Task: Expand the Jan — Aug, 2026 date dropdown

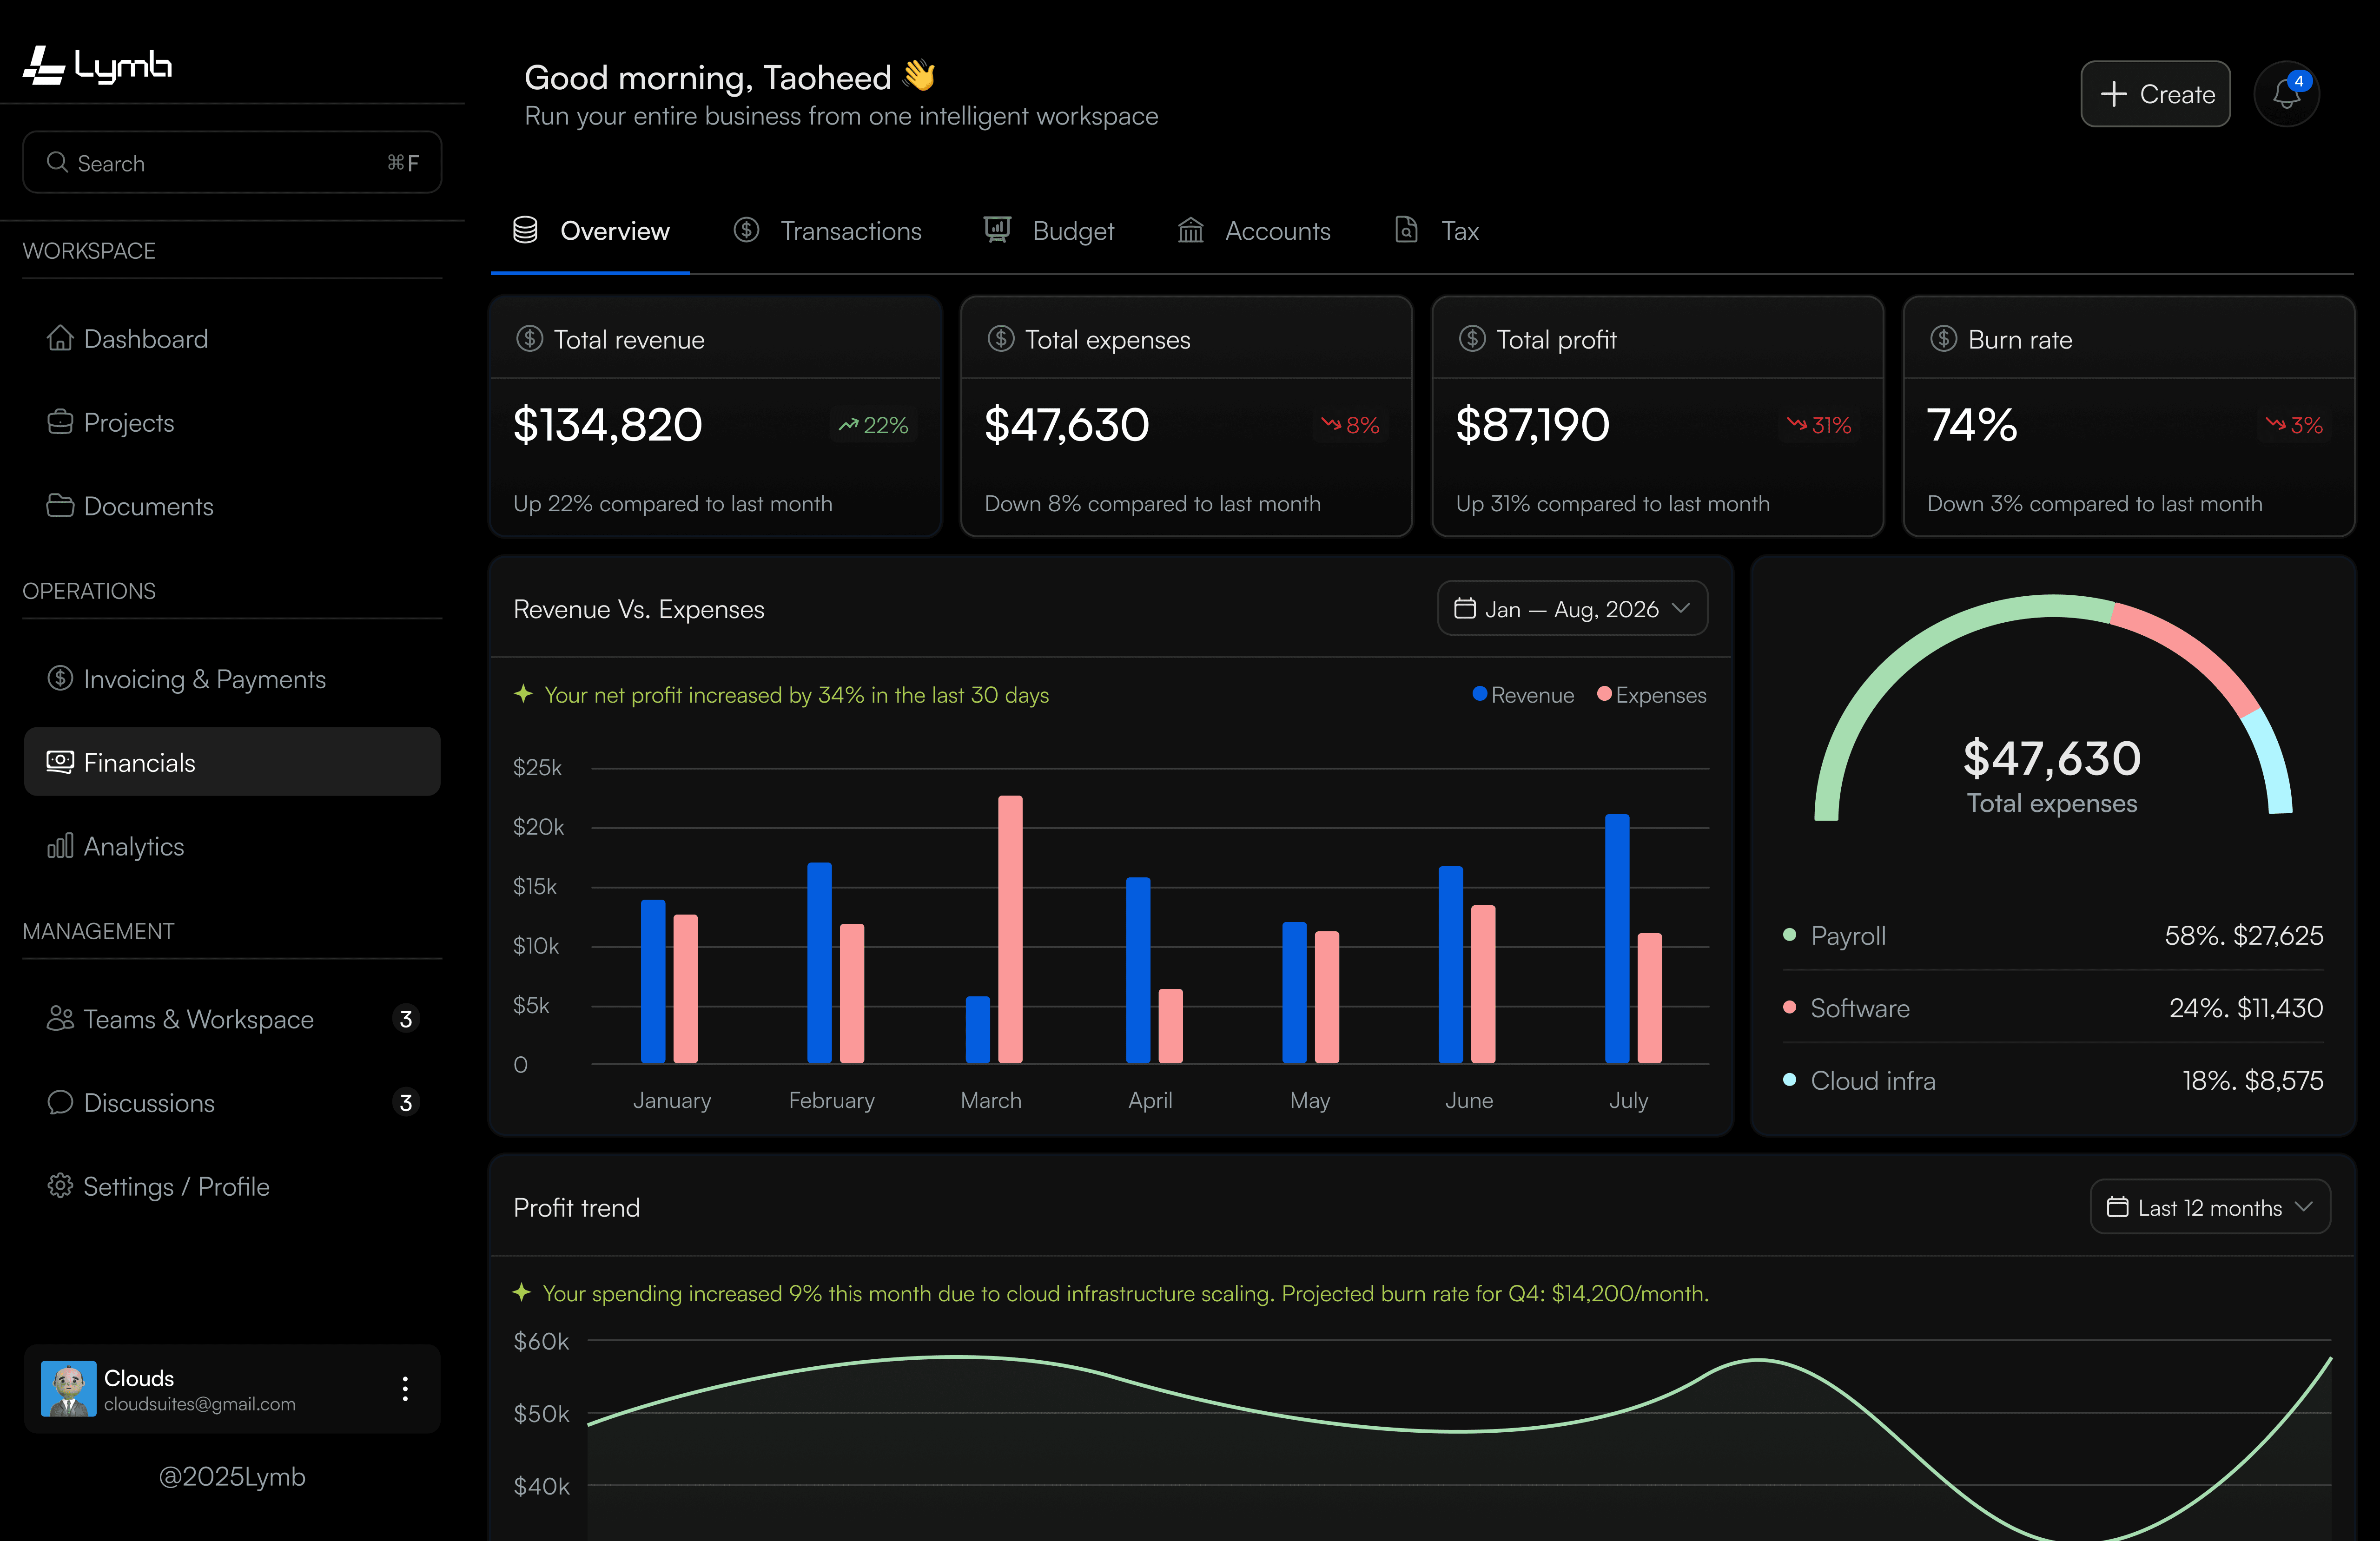Action: coord(1572,608)
